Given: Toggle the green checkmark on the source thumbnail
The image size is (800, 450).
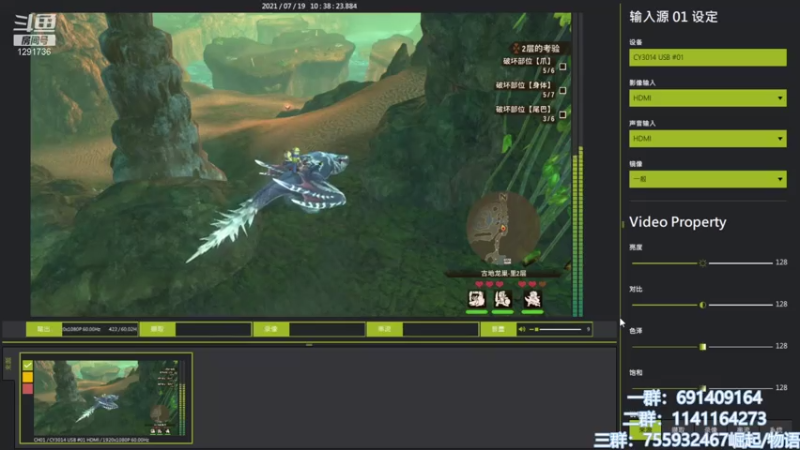Looking at the screenshot, I should coord(28,365).
